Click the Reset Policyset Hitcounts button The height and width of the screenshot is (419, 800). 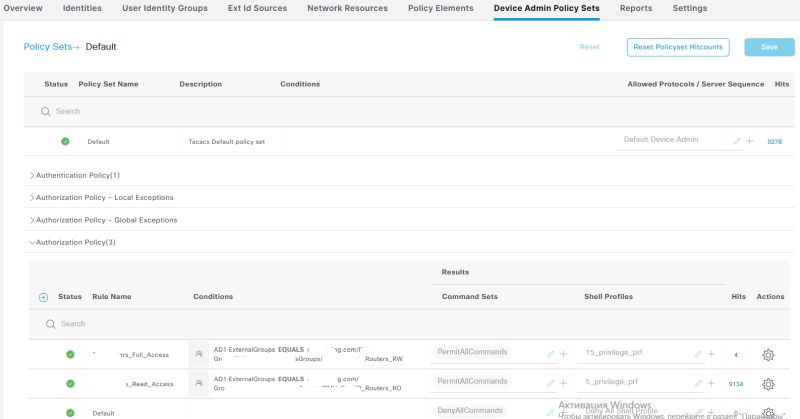click(677, 47)
